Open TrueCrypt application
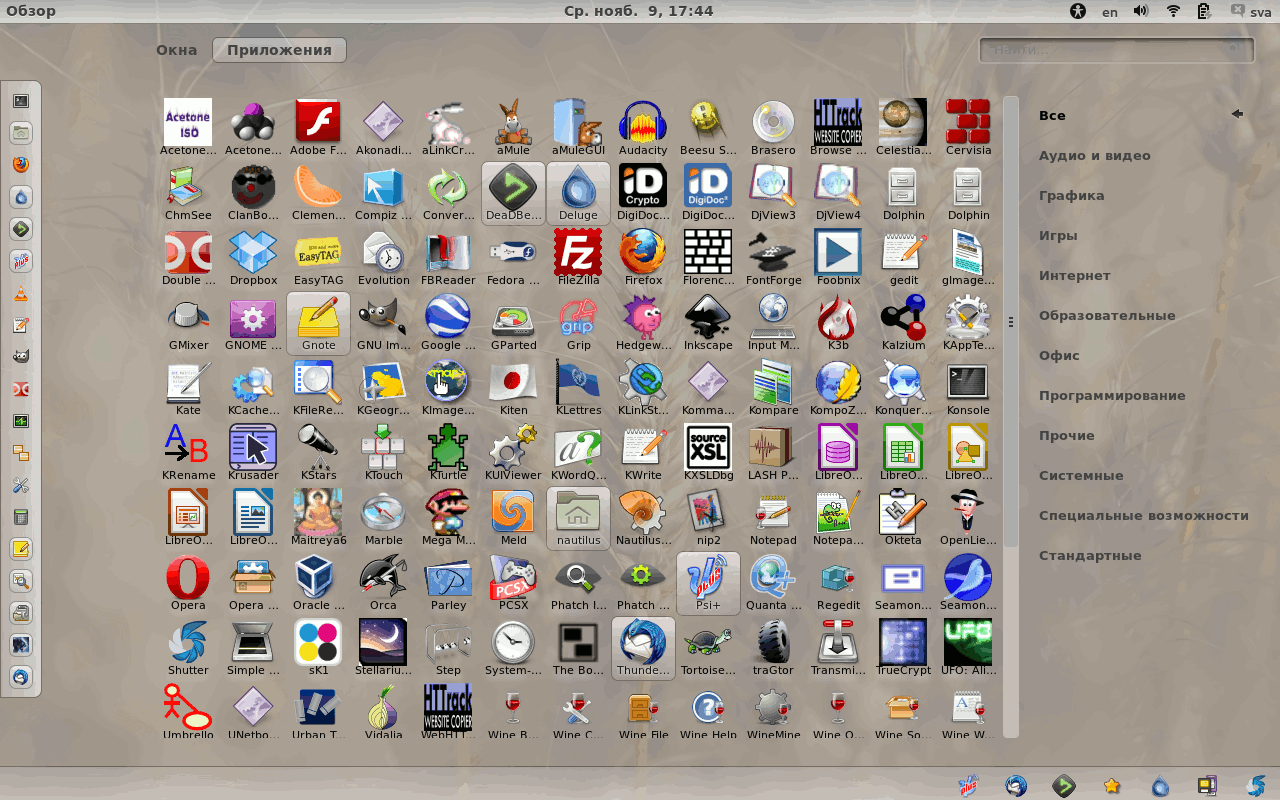This screenshot has height=800, width=1280. tap(903, 648)
